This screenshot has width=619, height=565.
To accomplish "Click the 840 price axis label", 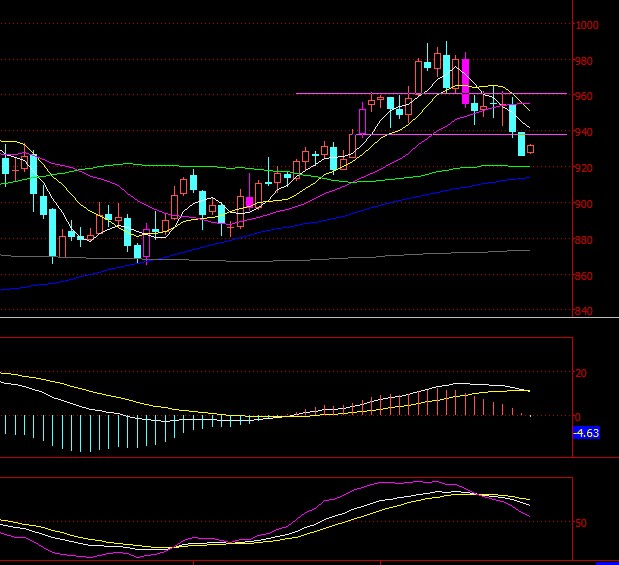I will pos(584,311).
